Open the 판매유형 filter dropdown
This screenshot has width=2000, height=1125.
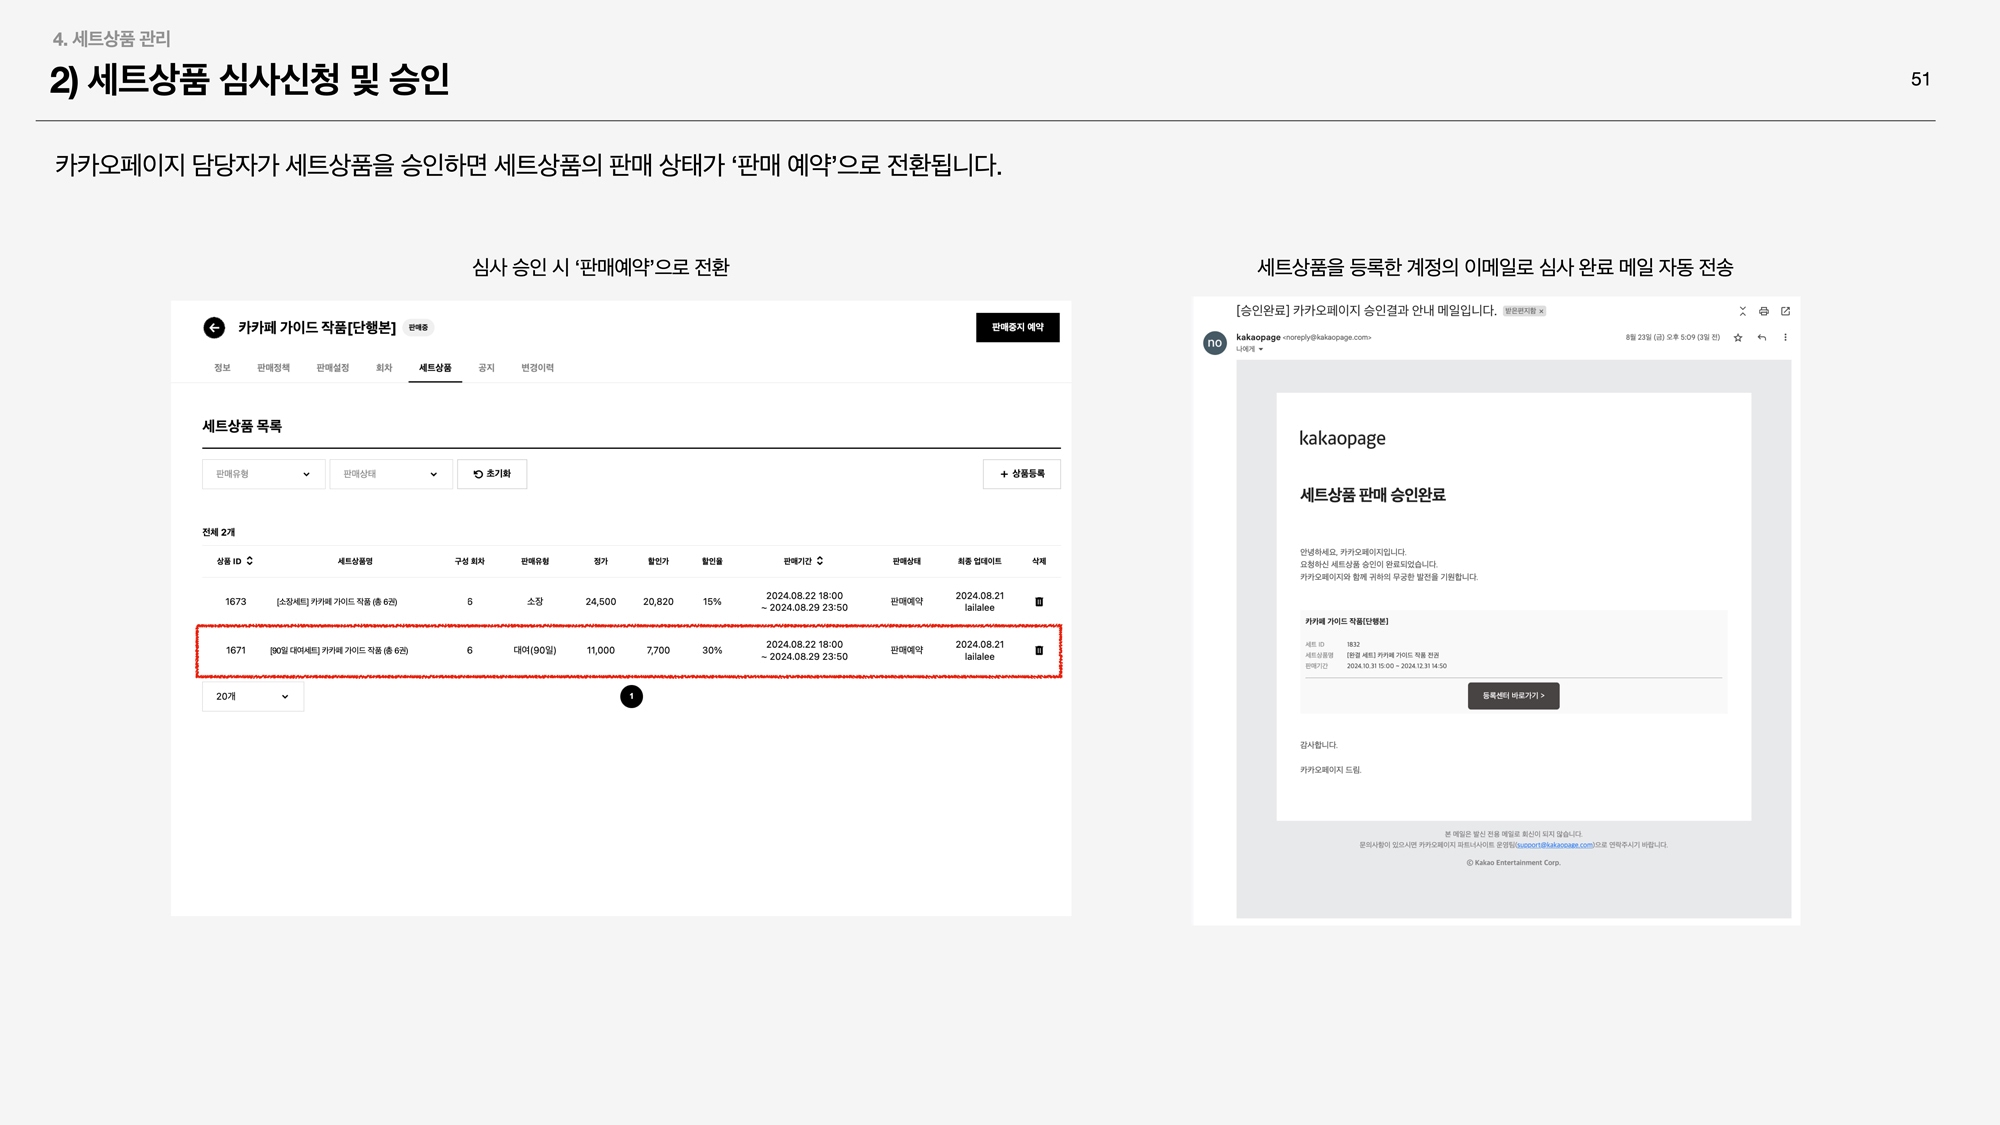pyautogui.click(x=263, y=474)
